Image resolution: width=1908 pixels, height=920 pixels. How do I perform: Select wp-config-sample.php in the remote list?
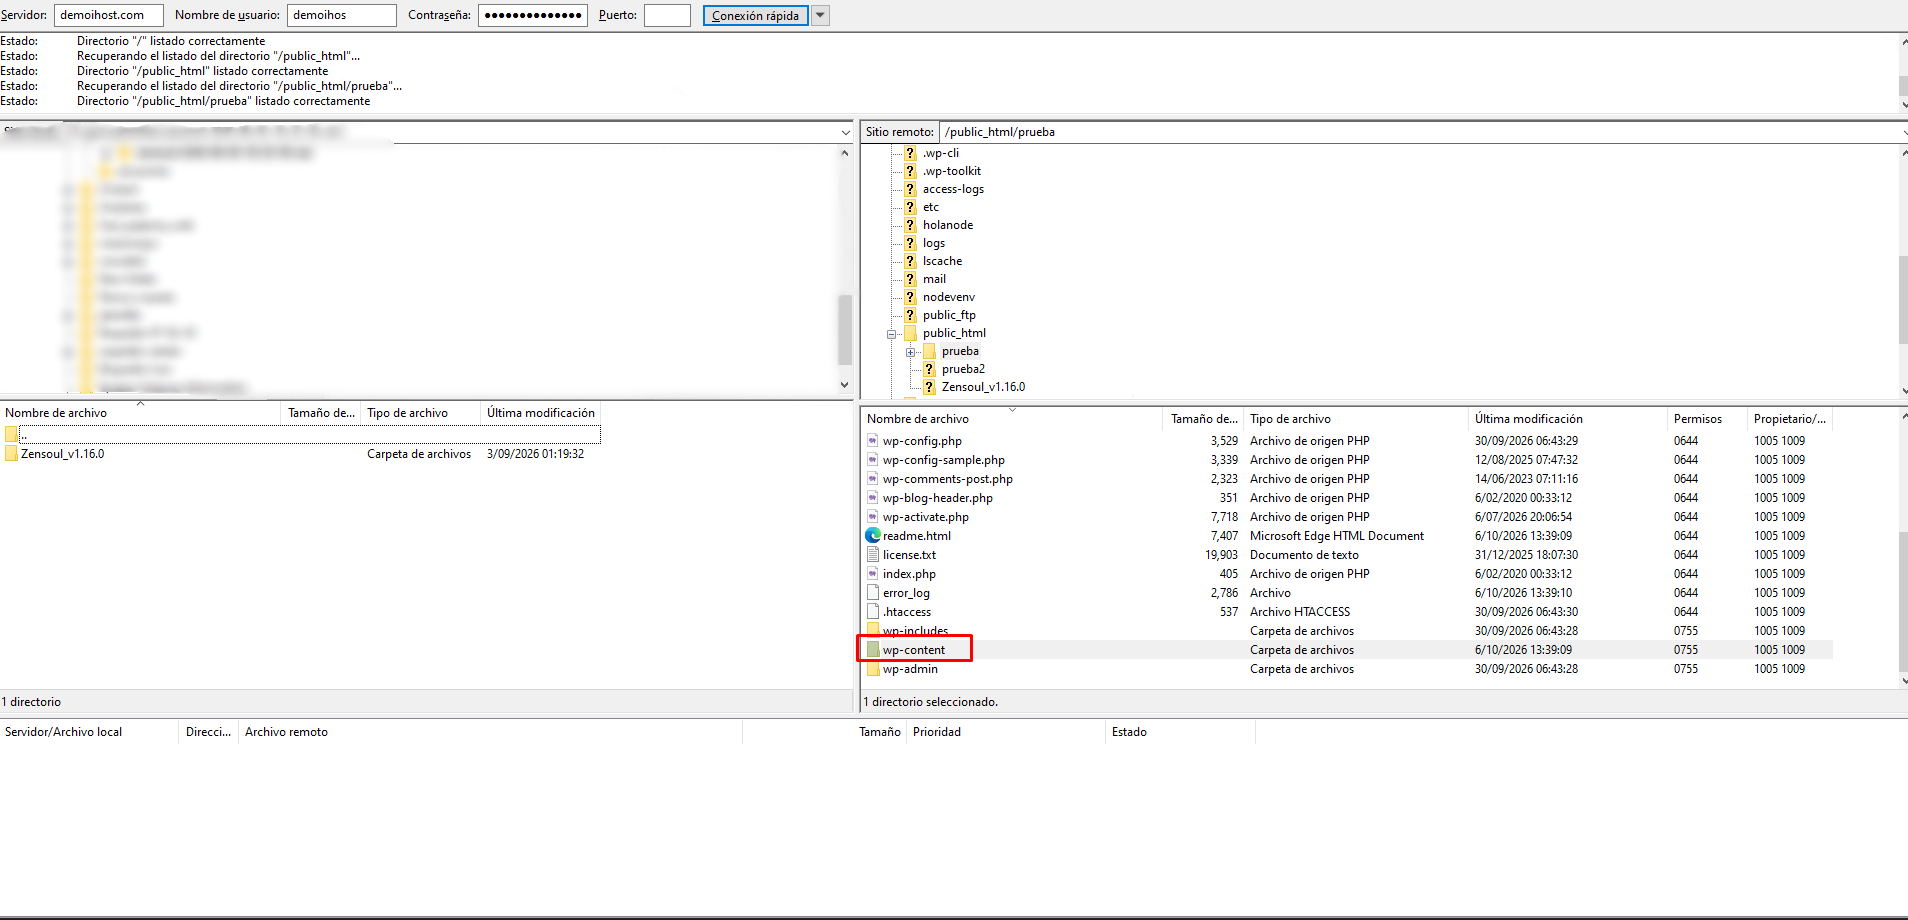(x=944, y=460)
